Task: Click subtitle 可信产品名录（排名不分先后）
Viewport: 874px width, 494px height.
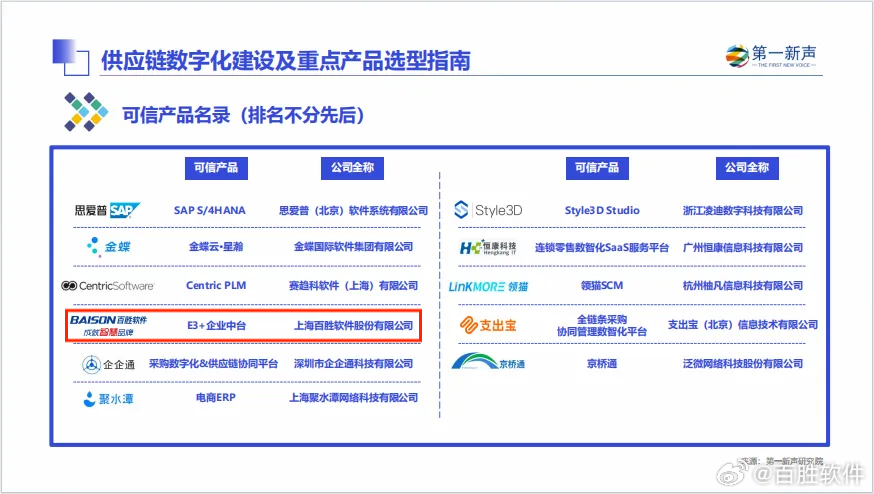Action: pyautogui.click(x=244, y=115)
